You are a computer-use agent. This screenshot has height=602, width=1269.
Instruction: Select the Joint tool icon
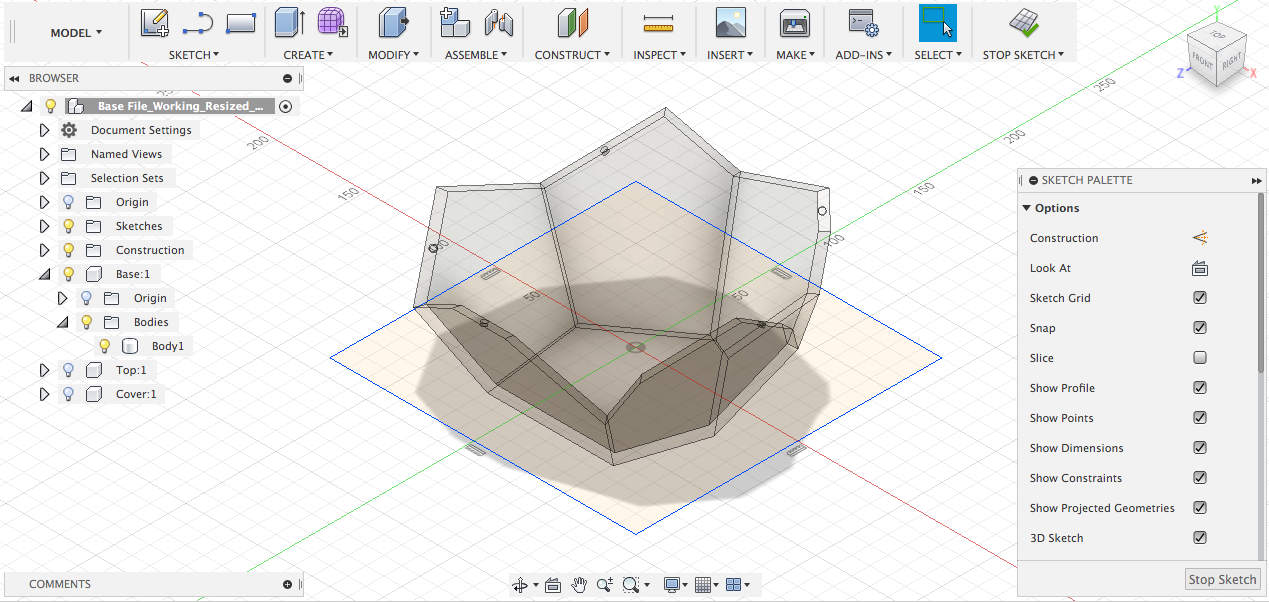point(498,22)
